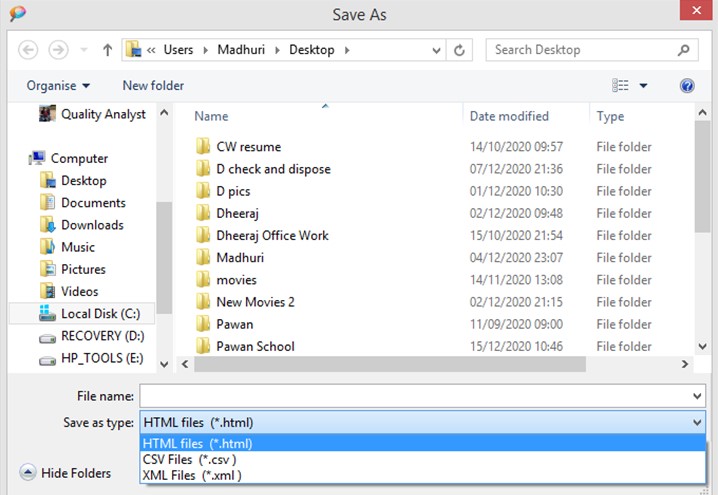Viewport: 718px width, 495px height.
Task: Select the D check and dispose folder icon
Action: point(203,169)
